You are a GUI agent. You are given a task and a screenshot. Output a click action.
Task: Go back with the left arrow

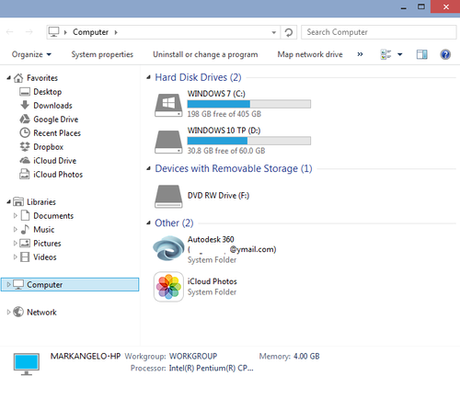[10, 32]
